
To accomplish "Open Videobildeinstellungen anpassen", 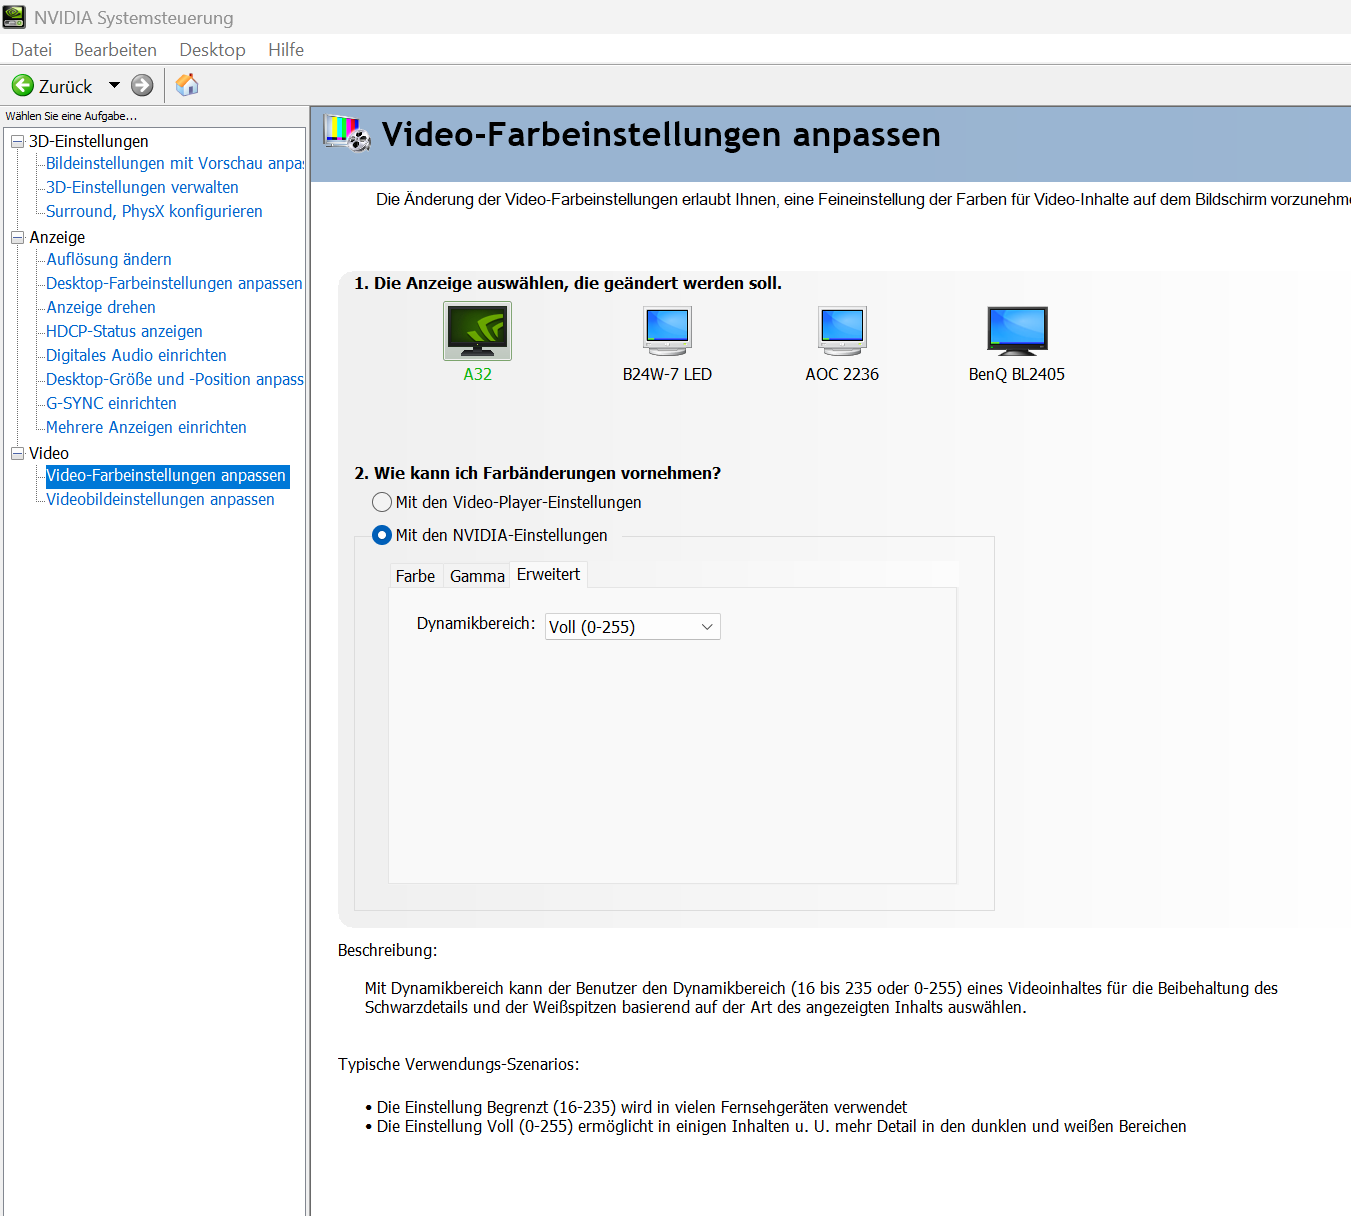I will 160,499.
